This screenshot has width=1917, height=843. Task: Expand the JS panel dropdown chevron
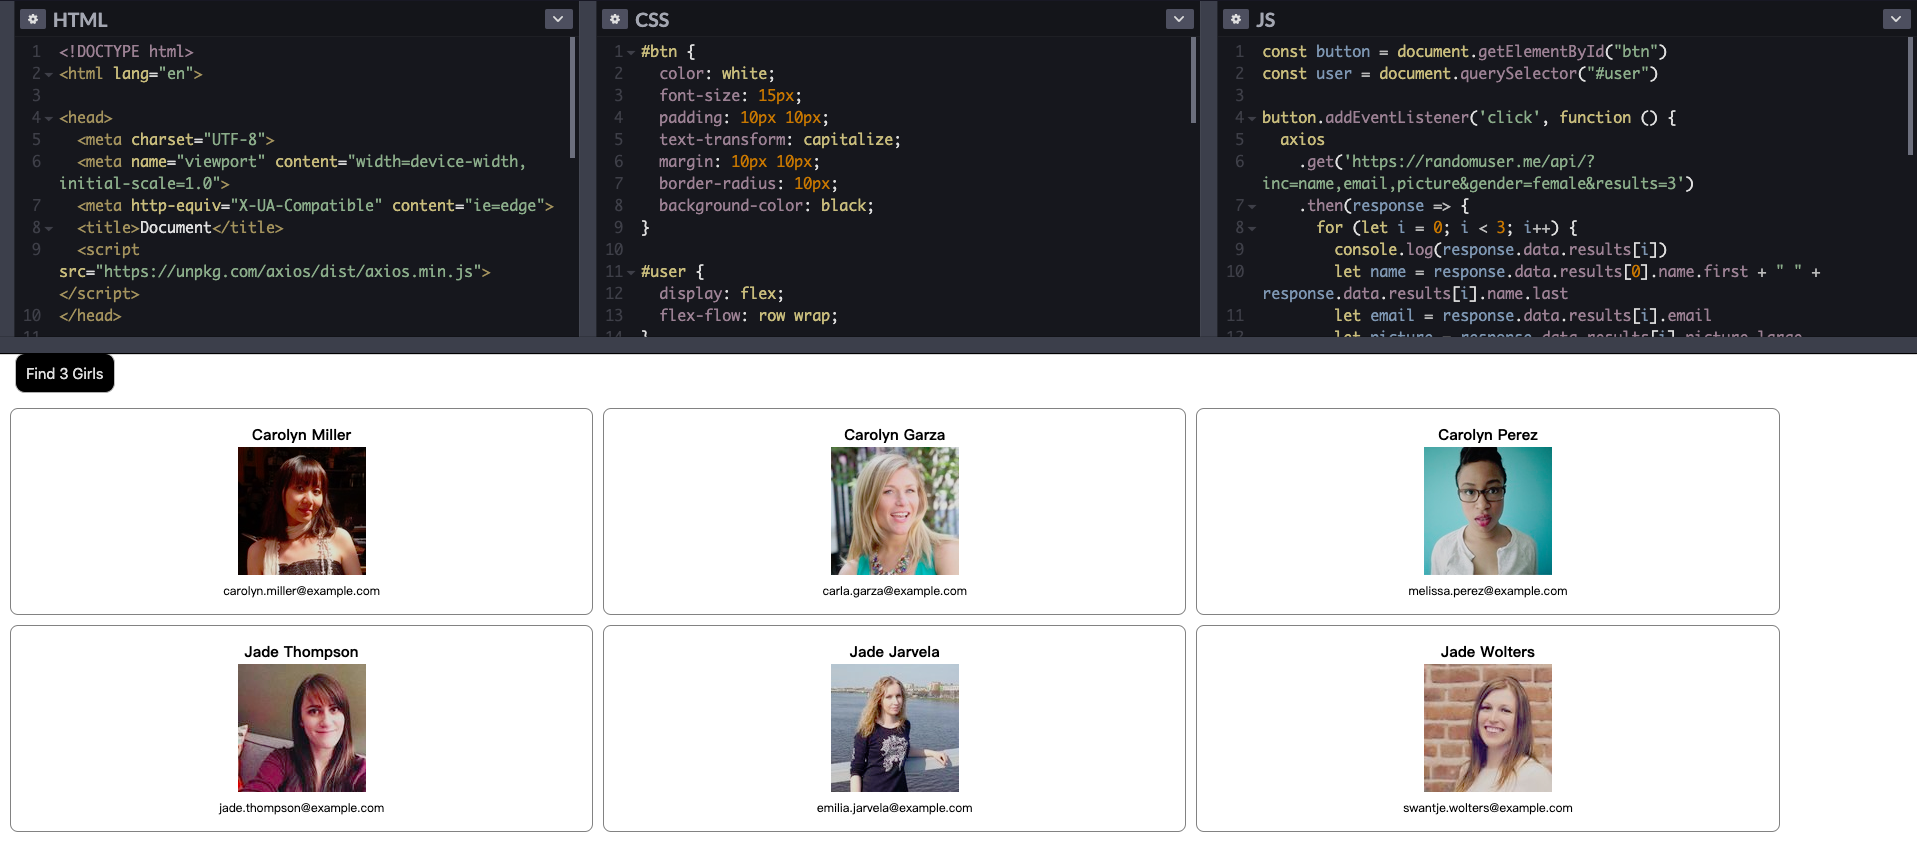click(1896, 19)
